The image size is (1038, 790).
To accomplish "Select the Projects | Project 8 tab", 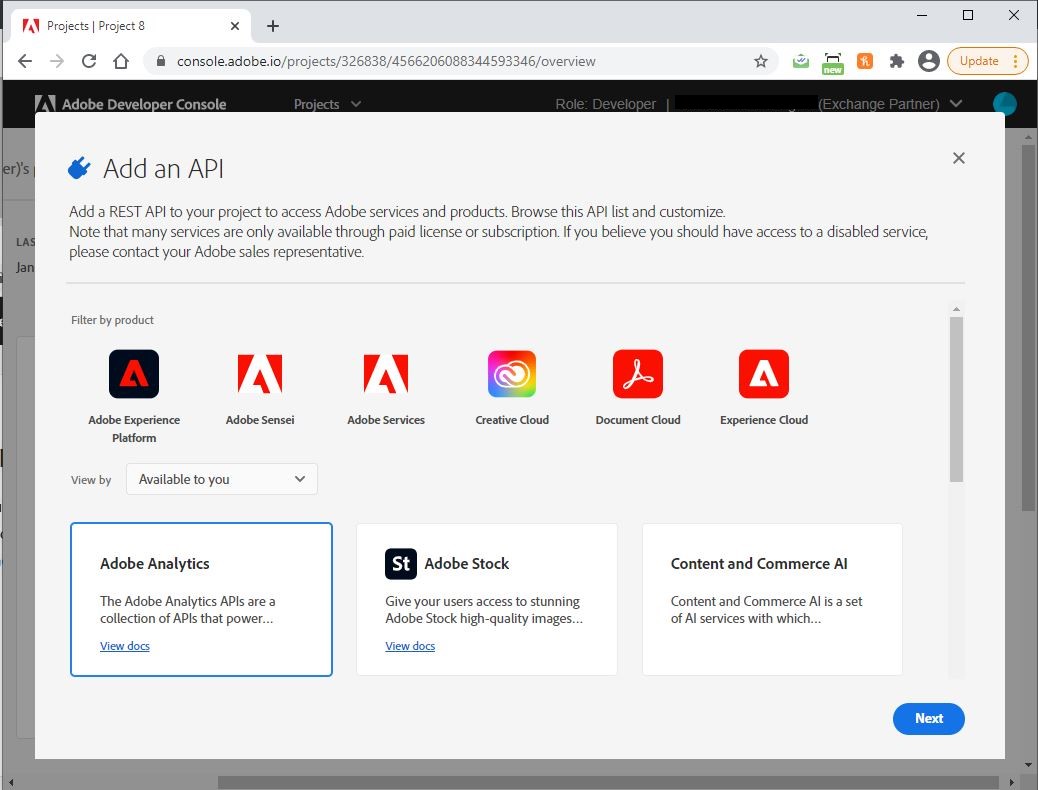I will tap(130, 26).
